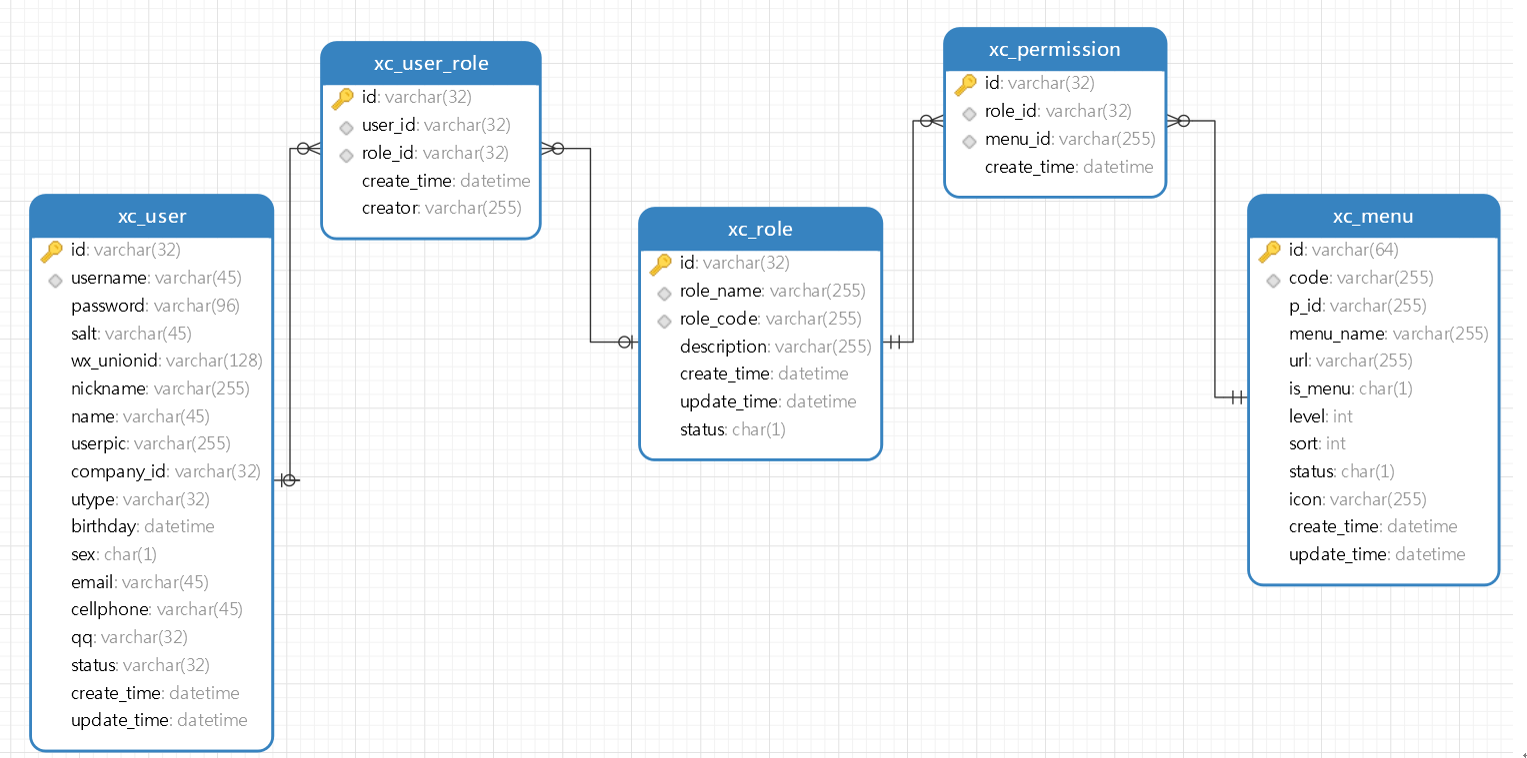Select the birthday: datetime column
1527x758 pixels.
coord(143,526)
